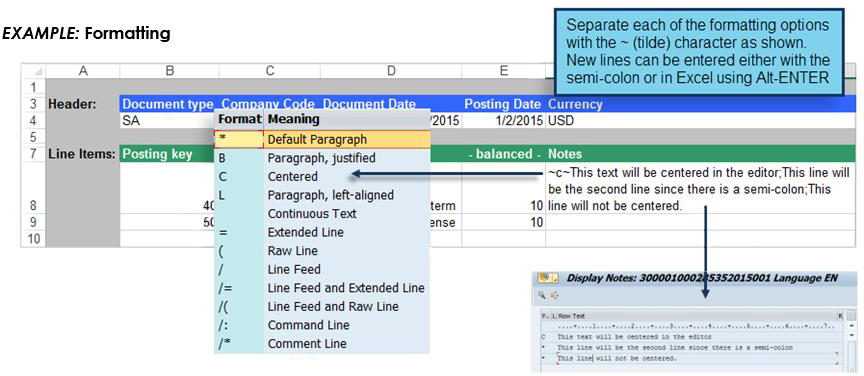Select 'Extended Line' from format list
Image resolution: width=864 pixels, height=376 pixels.
[322, 233]
